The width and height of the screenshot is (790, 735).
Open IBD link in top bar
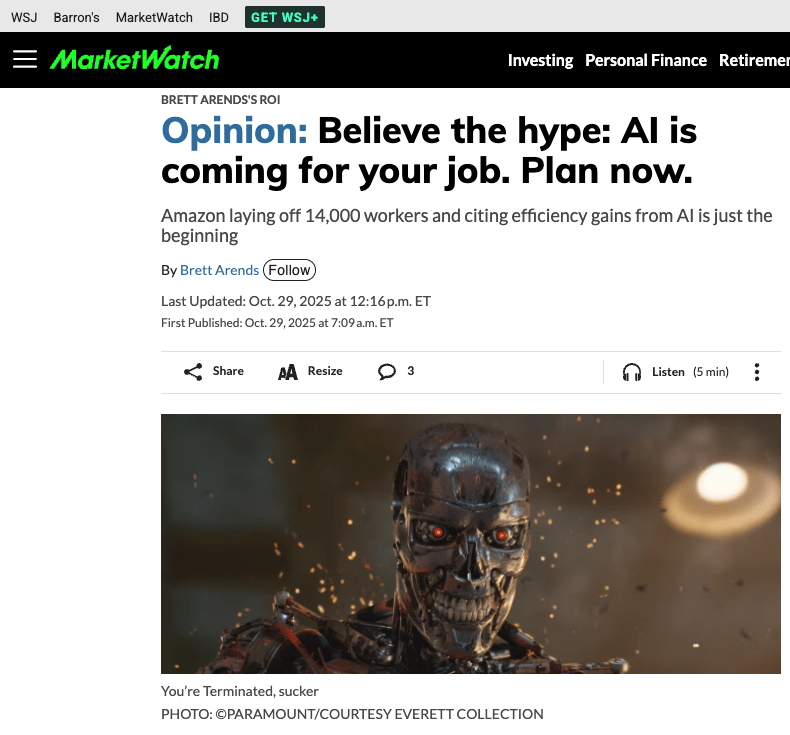(x=219, y=18)
